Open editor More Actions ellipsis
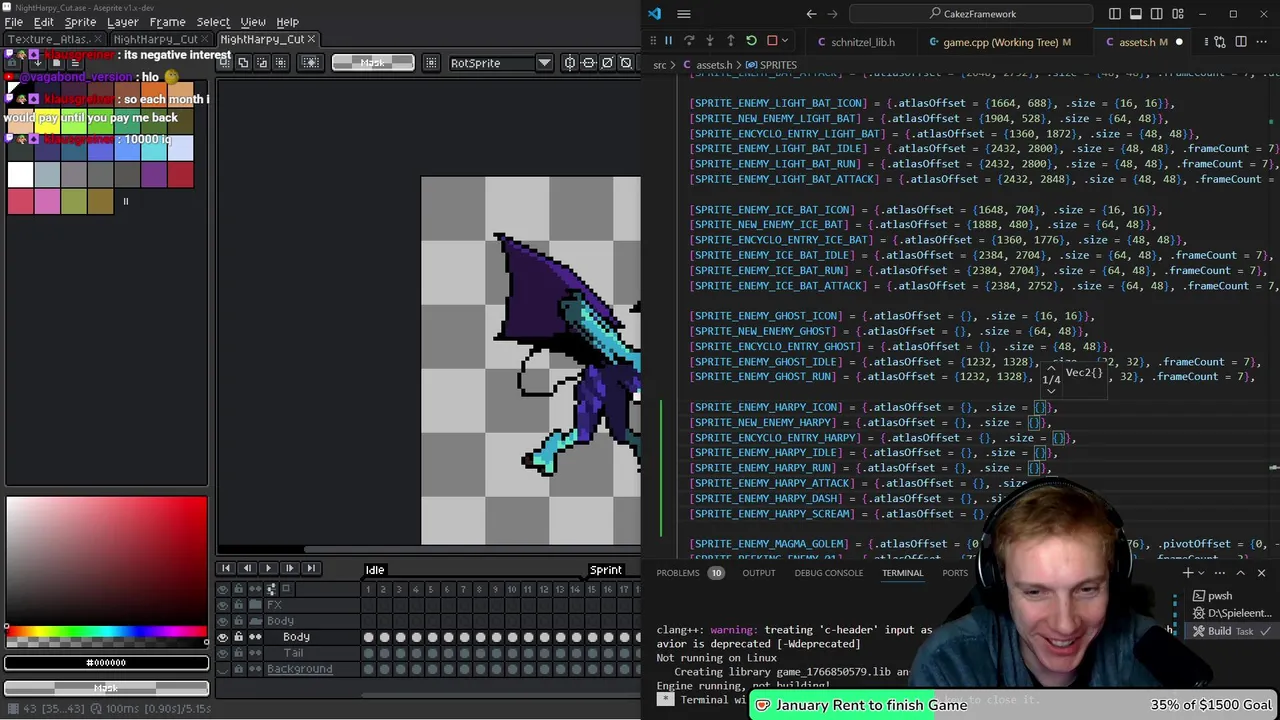 (x=1262, y=42)
